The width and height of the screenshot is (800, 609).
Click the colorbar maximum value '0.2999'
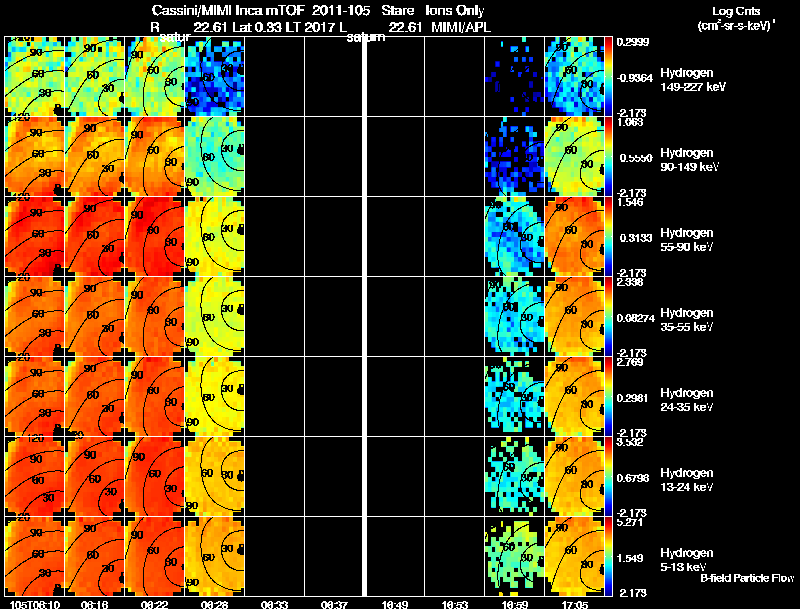[633, 42]
